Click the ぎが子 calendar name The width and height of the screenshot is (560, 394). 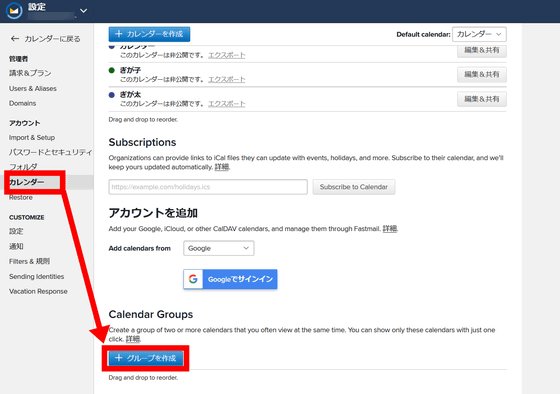[x=130, y=70]
